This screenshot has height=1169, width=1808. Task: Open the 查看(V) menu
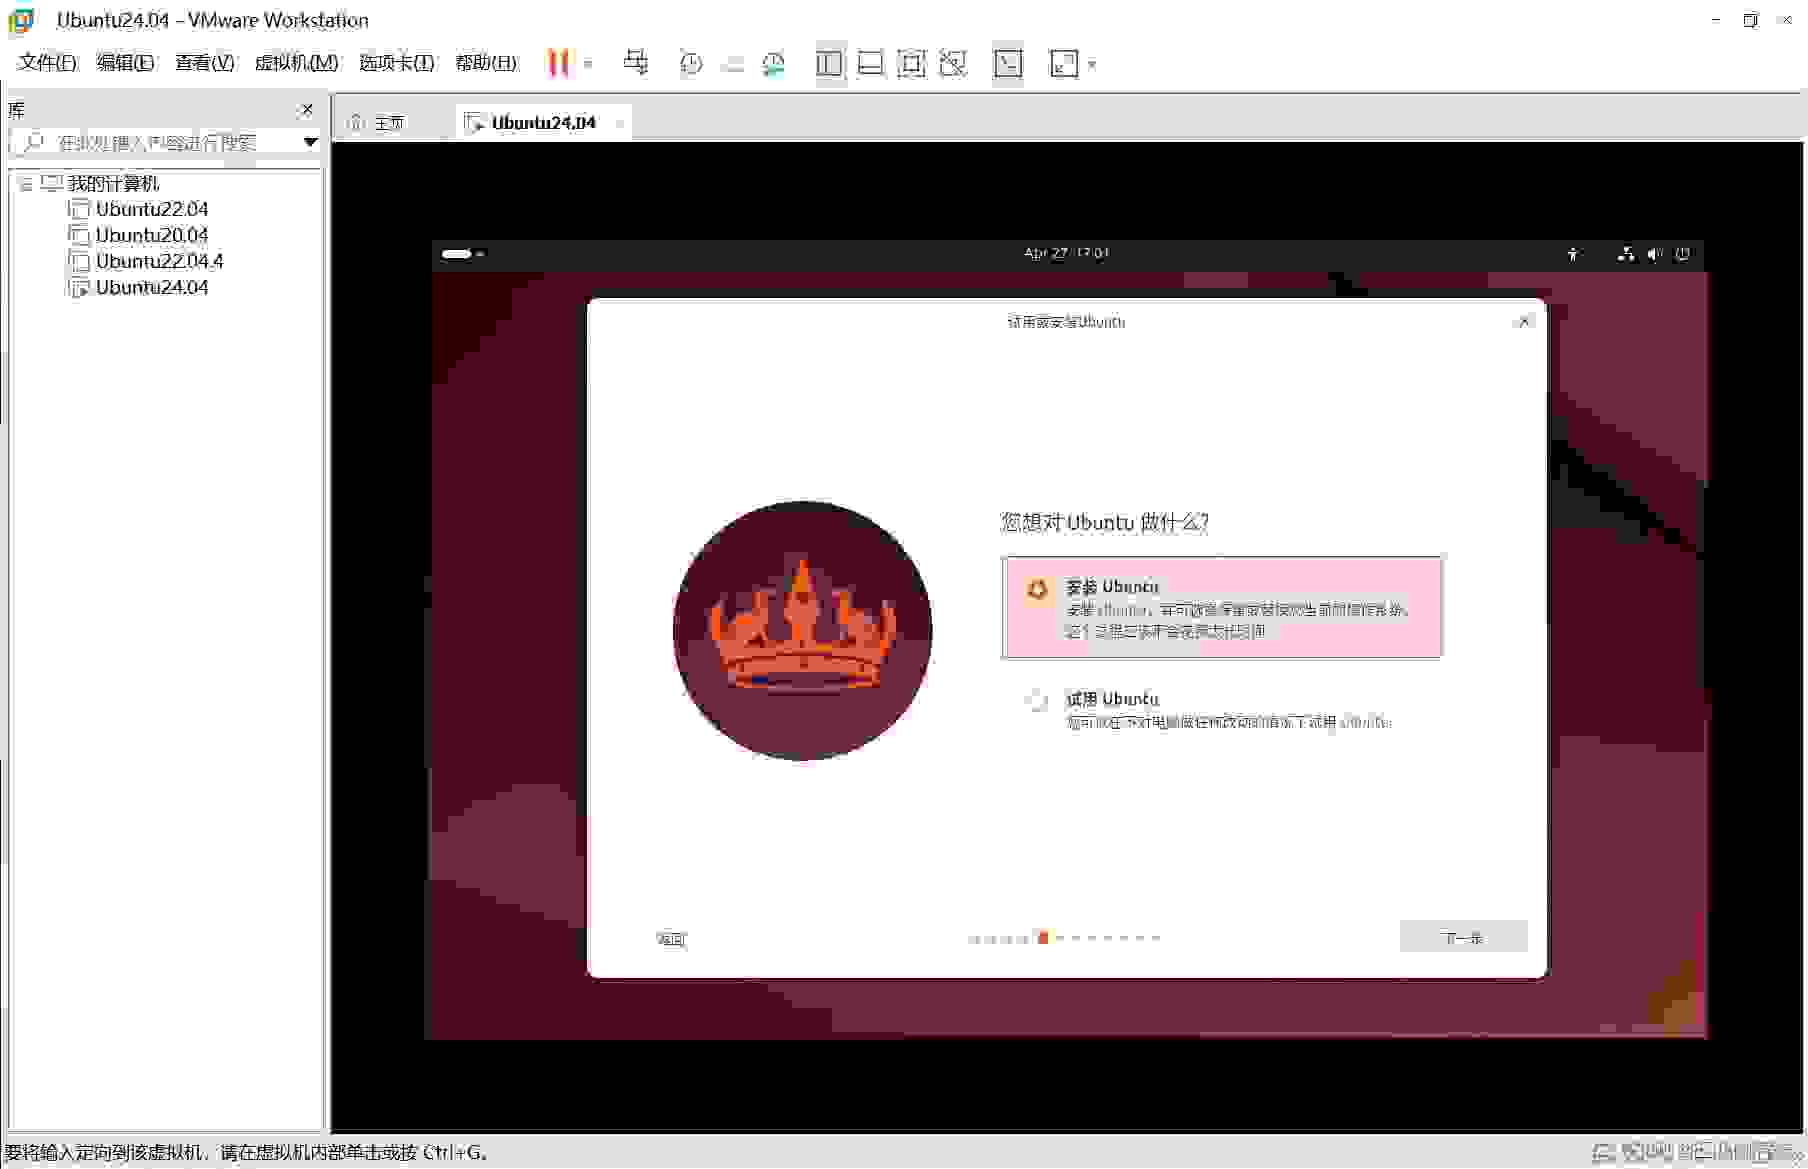pos(205,63)
